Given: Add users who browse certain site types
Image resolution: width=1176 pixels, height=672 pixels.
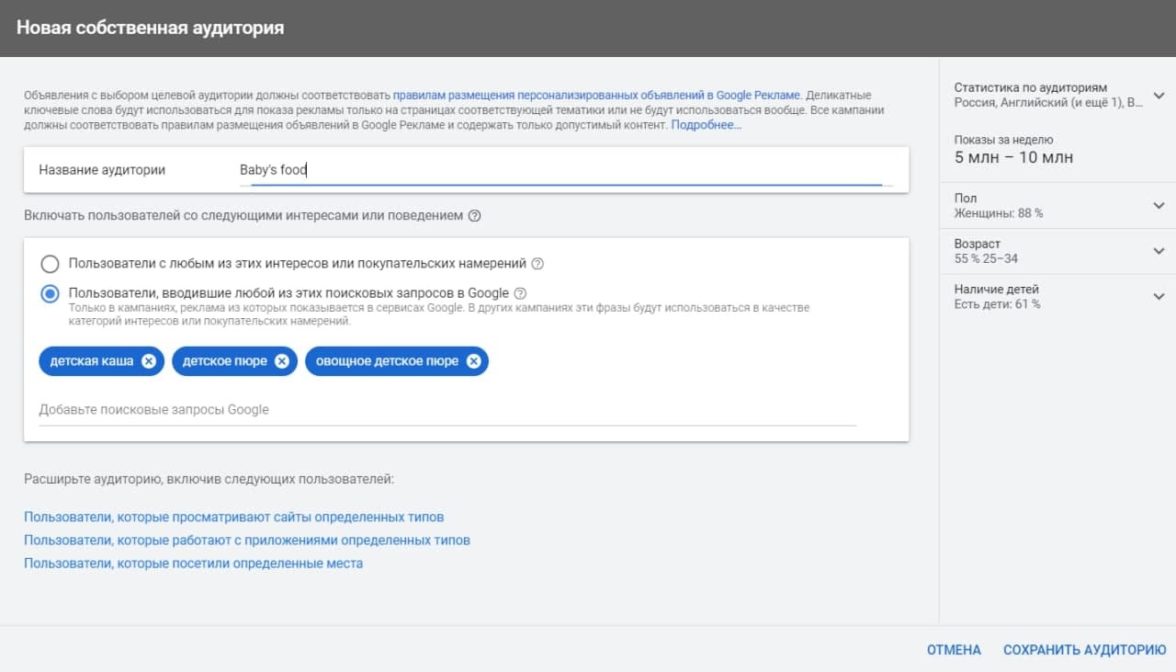Looking at the screenshot, I should (x=234, y=517).
